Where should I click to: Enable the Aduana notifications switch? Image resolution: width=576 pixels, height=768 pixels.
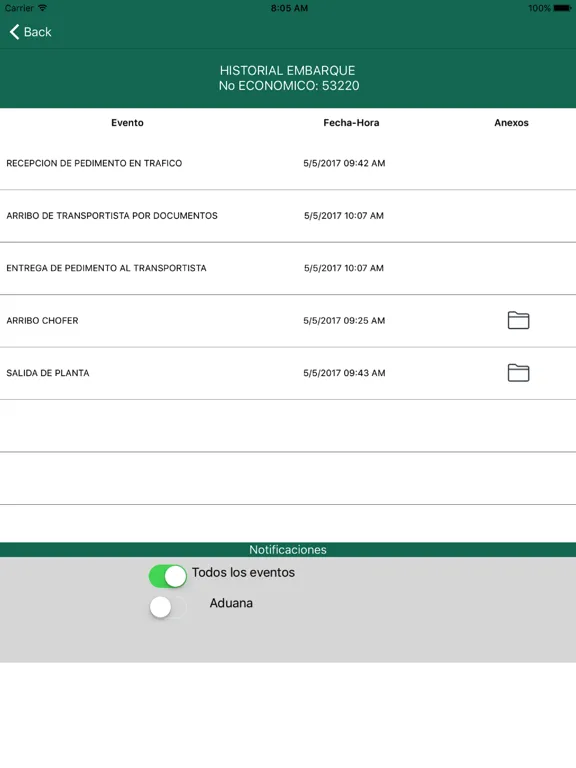(168, 607)
